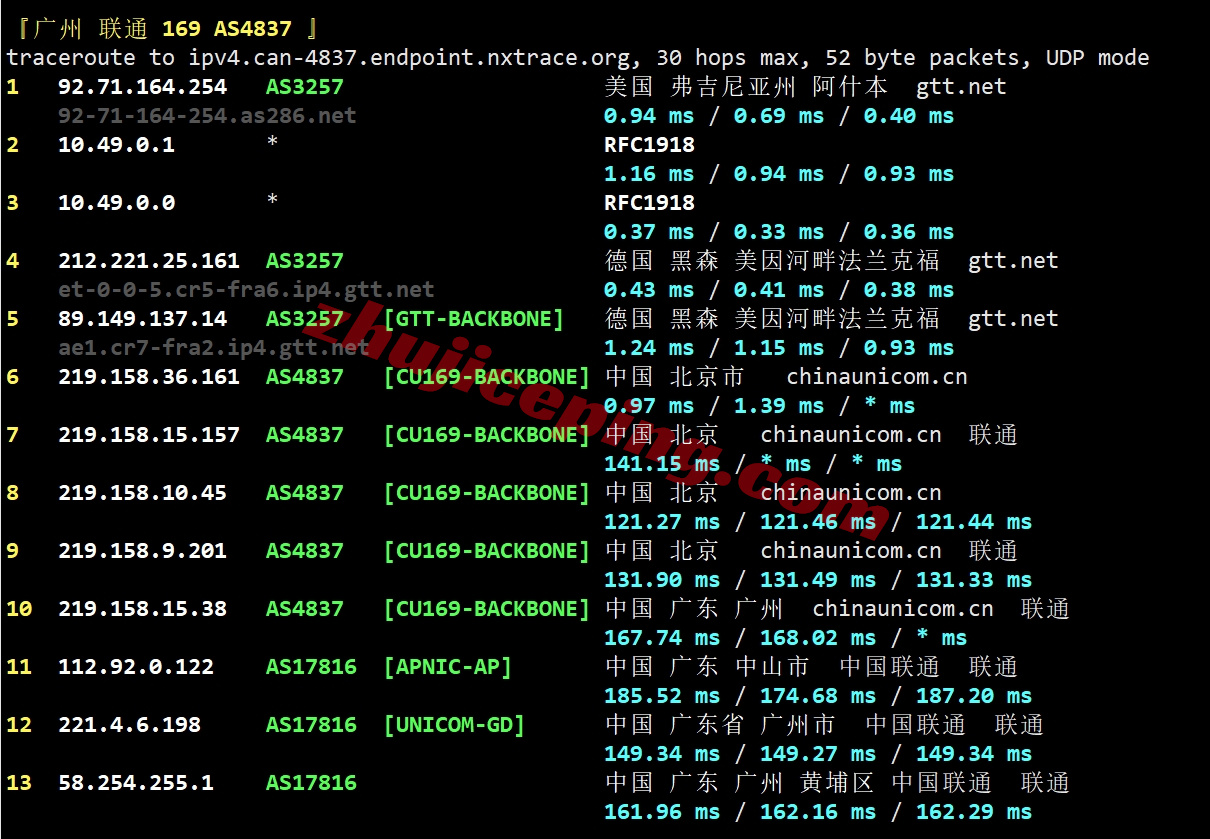
Task: Select hop 8 IP address 219.158.10.45
Action: click(142, 493)
